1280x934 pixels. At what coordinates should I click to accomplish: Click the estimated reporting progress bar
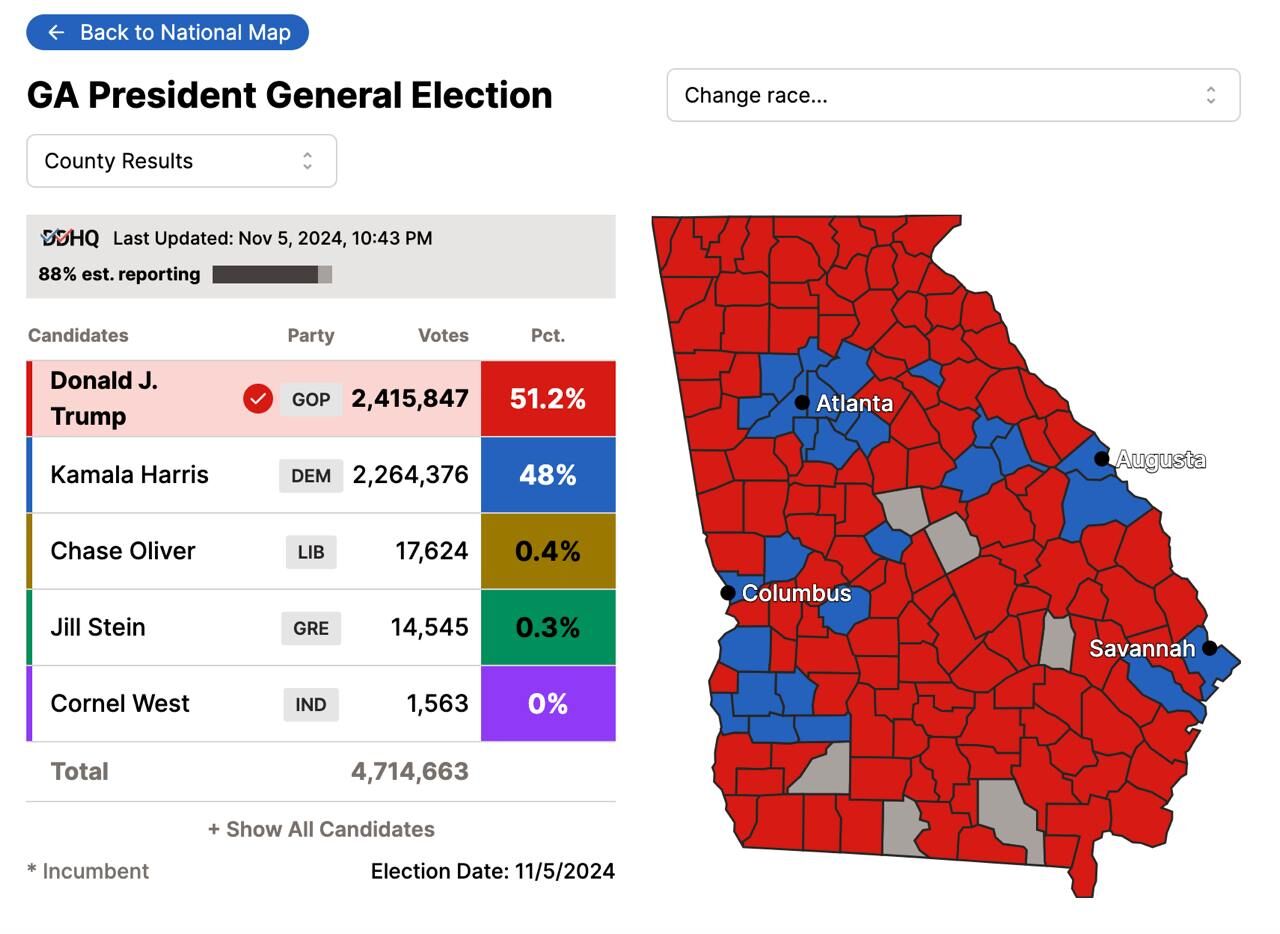pos(272,274)
